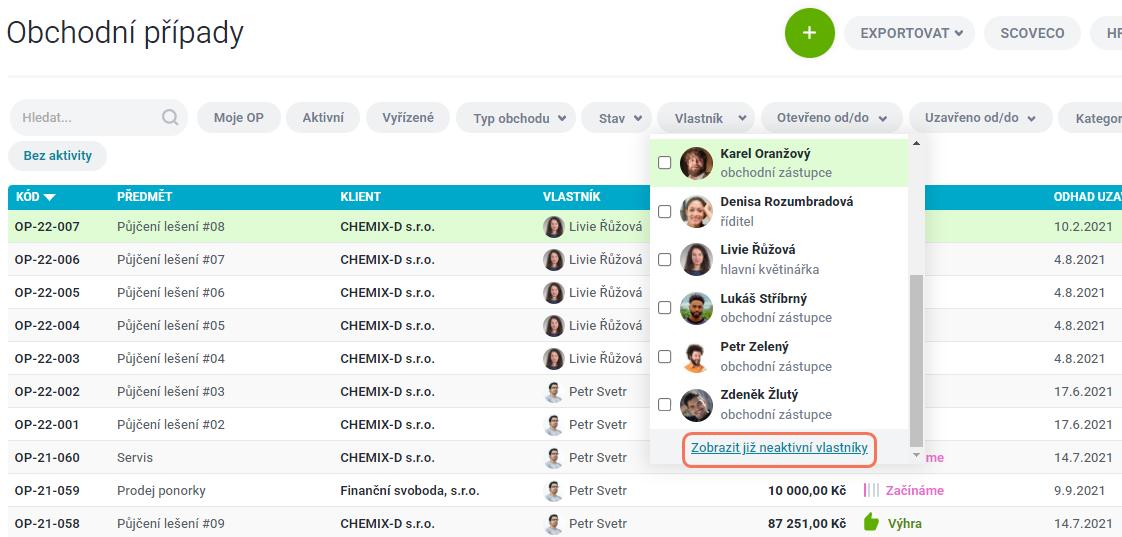Image resolution: width=1122 pixels, height=537 pixels.
Task: Select the Bez aktivity filter
Action: [57, 155]
